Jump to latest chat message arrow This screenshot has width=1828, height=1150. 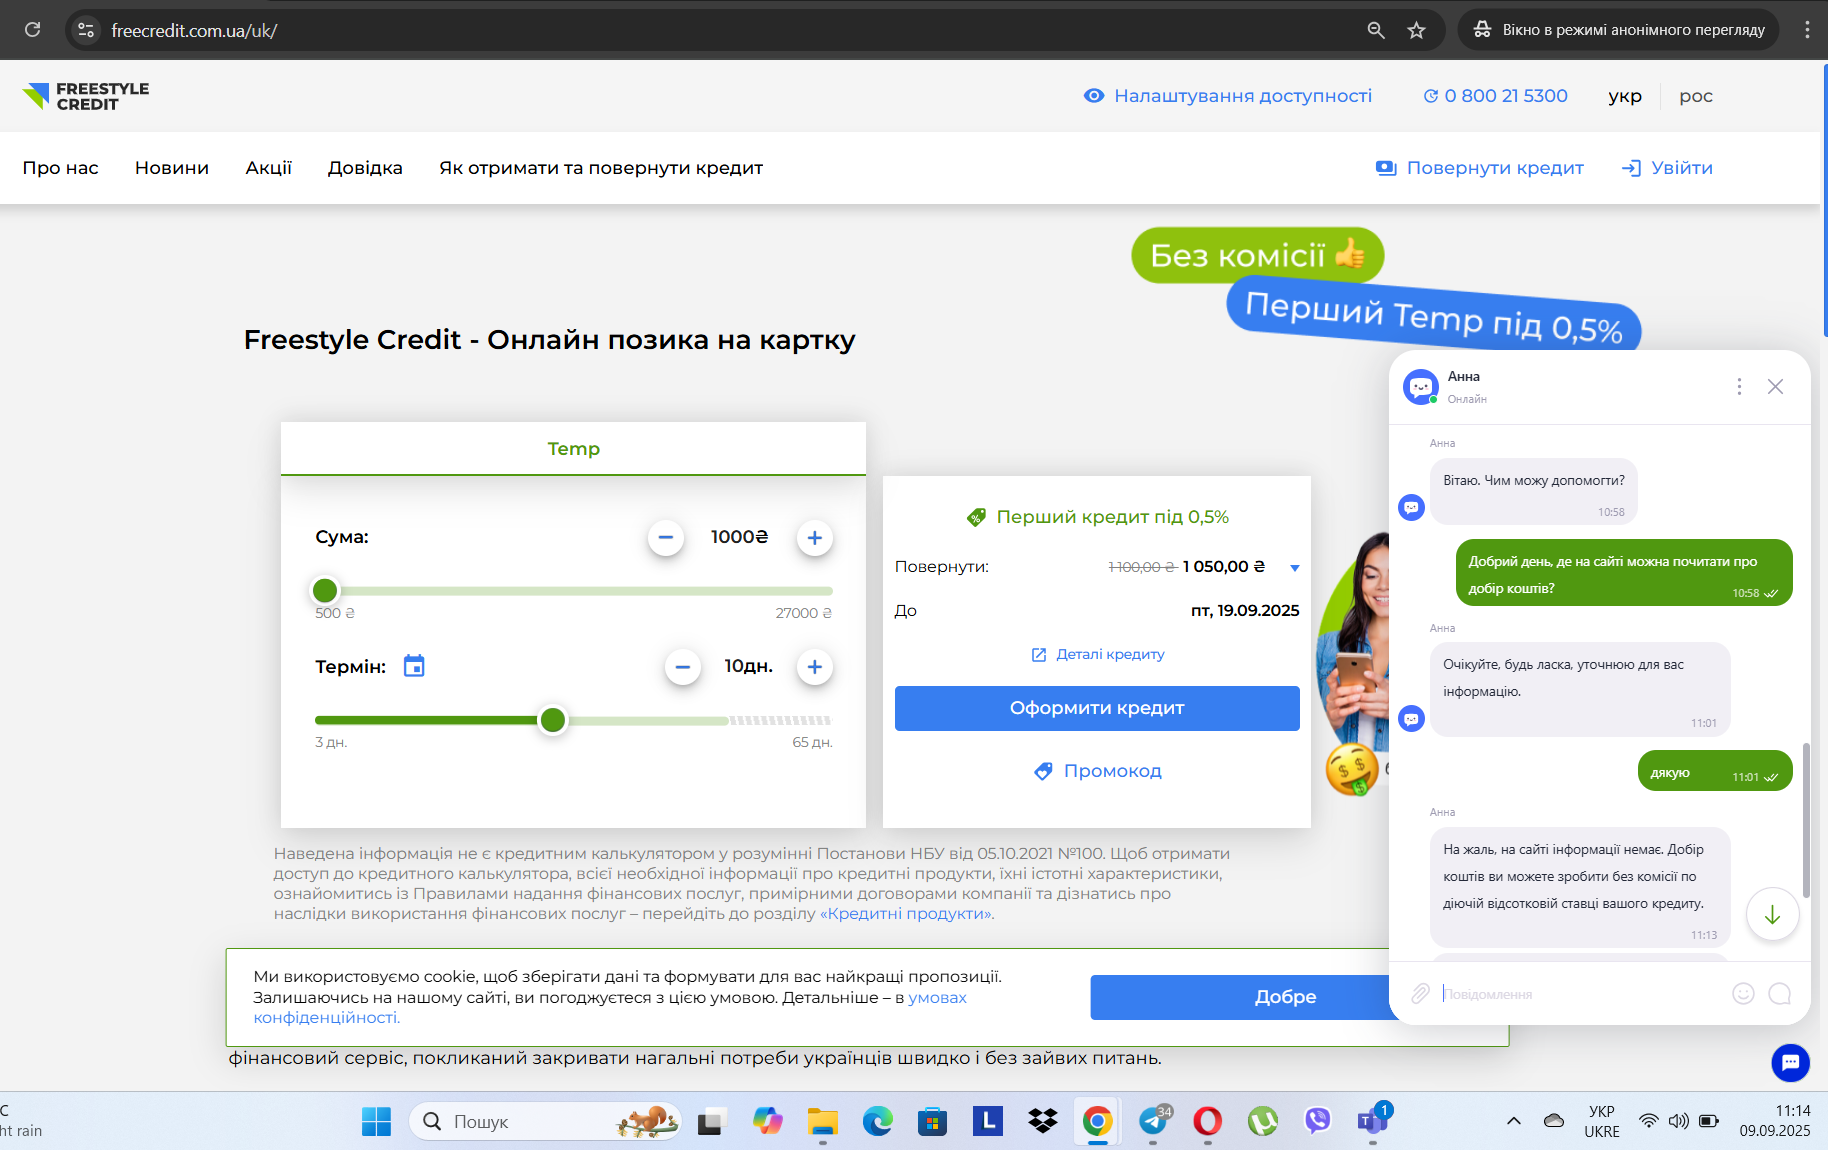[1772, 915]
